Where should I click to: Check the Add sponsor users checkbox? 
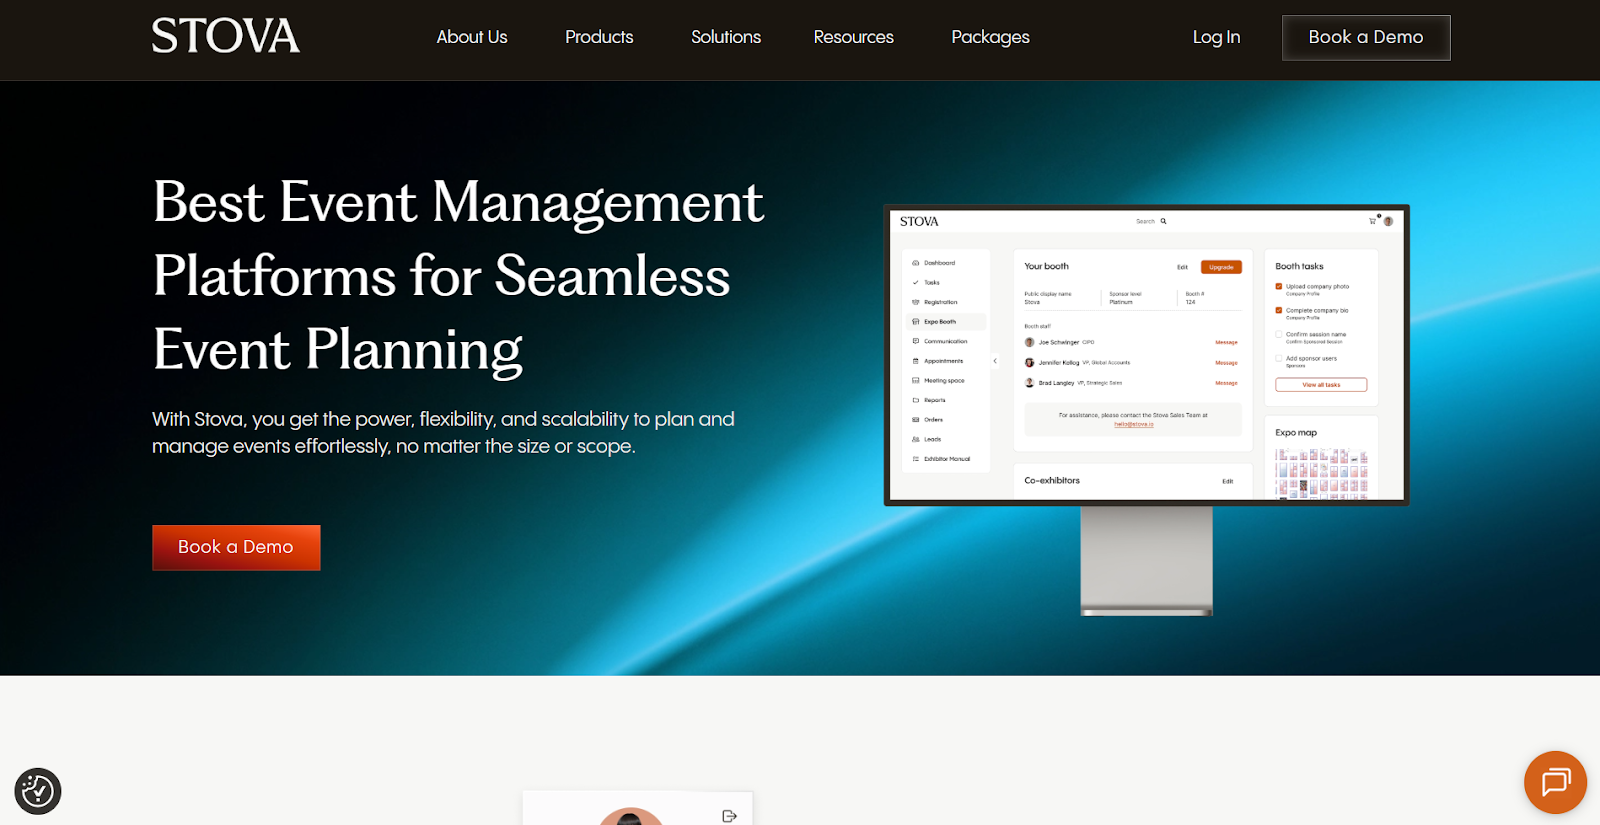[x=1278, y=358]
